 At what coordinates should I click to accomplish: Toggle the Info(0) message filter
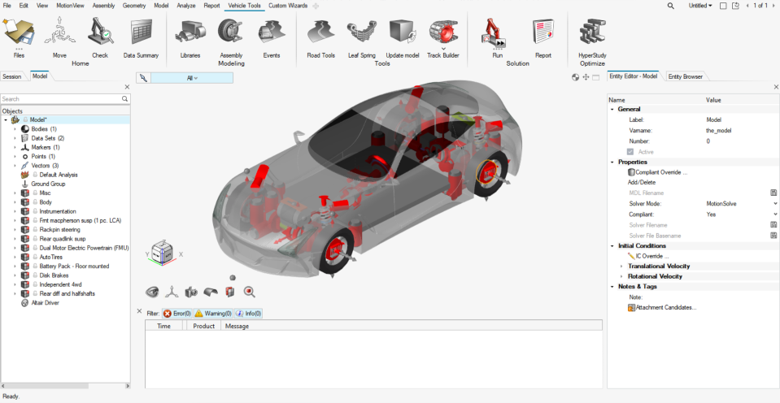[x=248, y=313]
